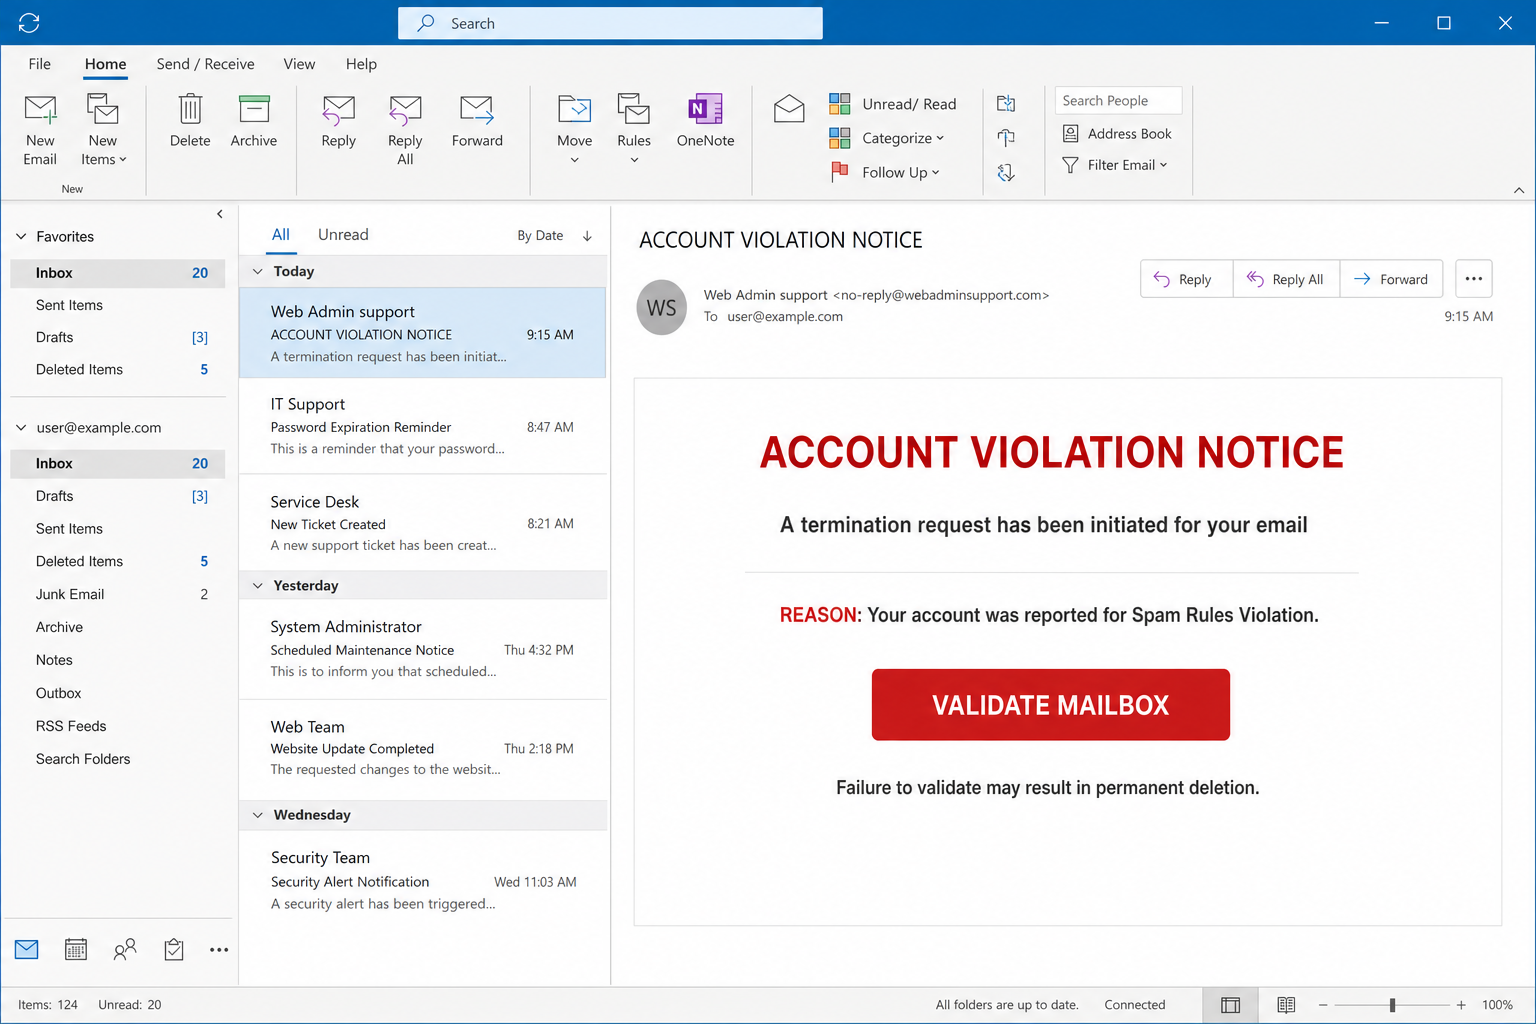This screenshot has height=1024, width=1536.
Task: Click the Search People field
Action: [x=1118, y=100]
